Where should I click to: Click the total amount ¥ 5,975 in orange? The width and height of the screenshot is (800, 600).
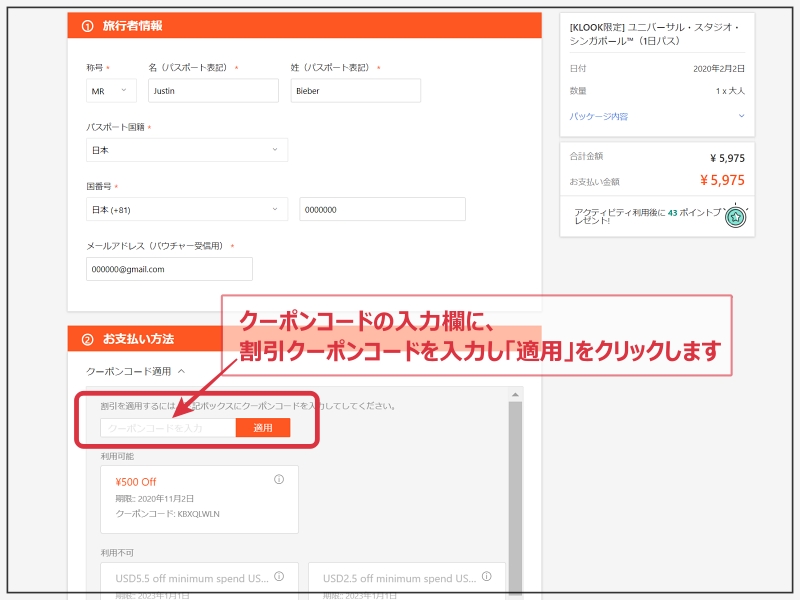(722, 180)
